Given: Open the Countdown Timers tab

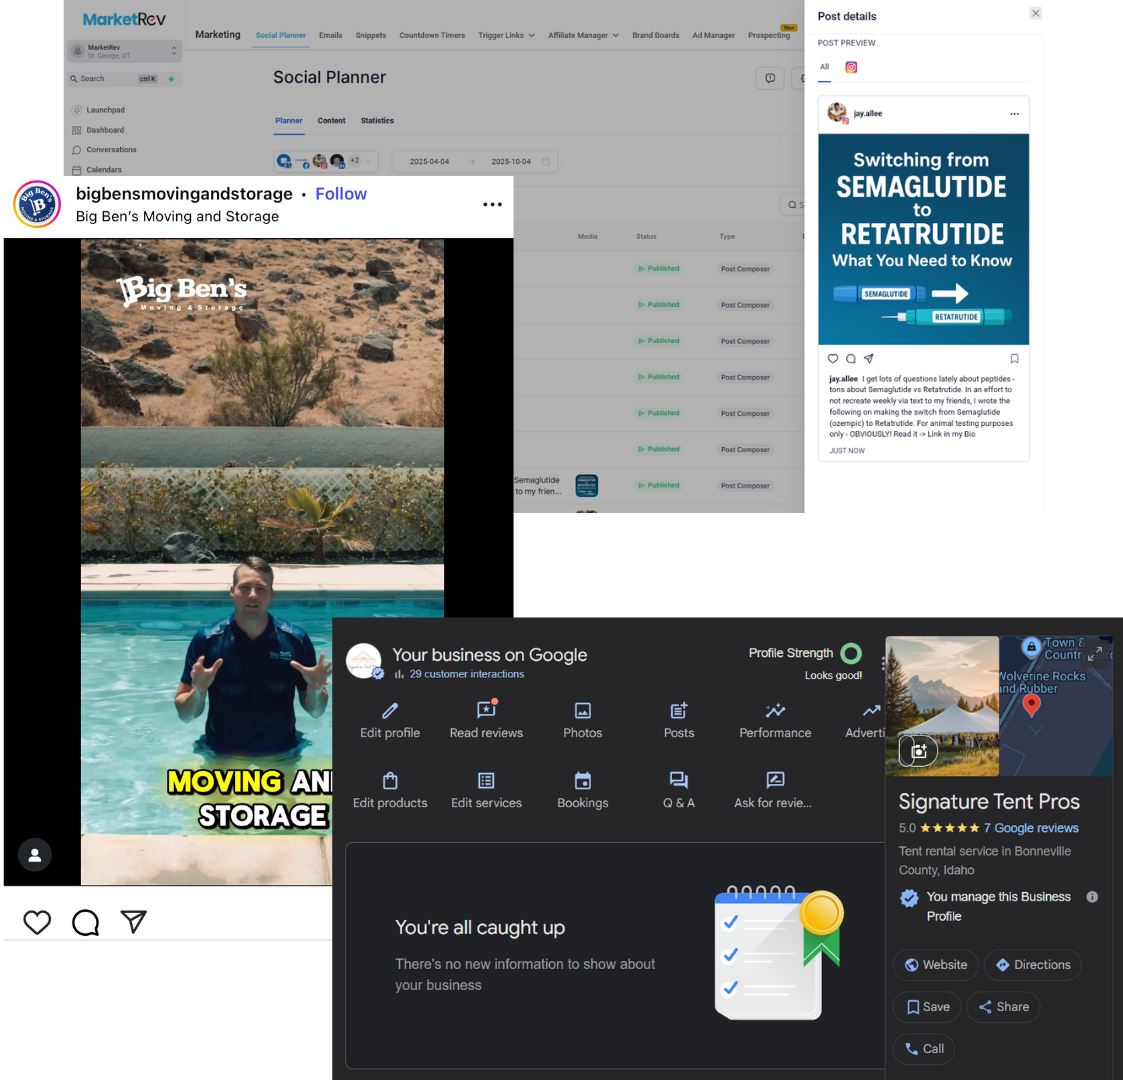Looking at the screenshot, I should point(432,35).
